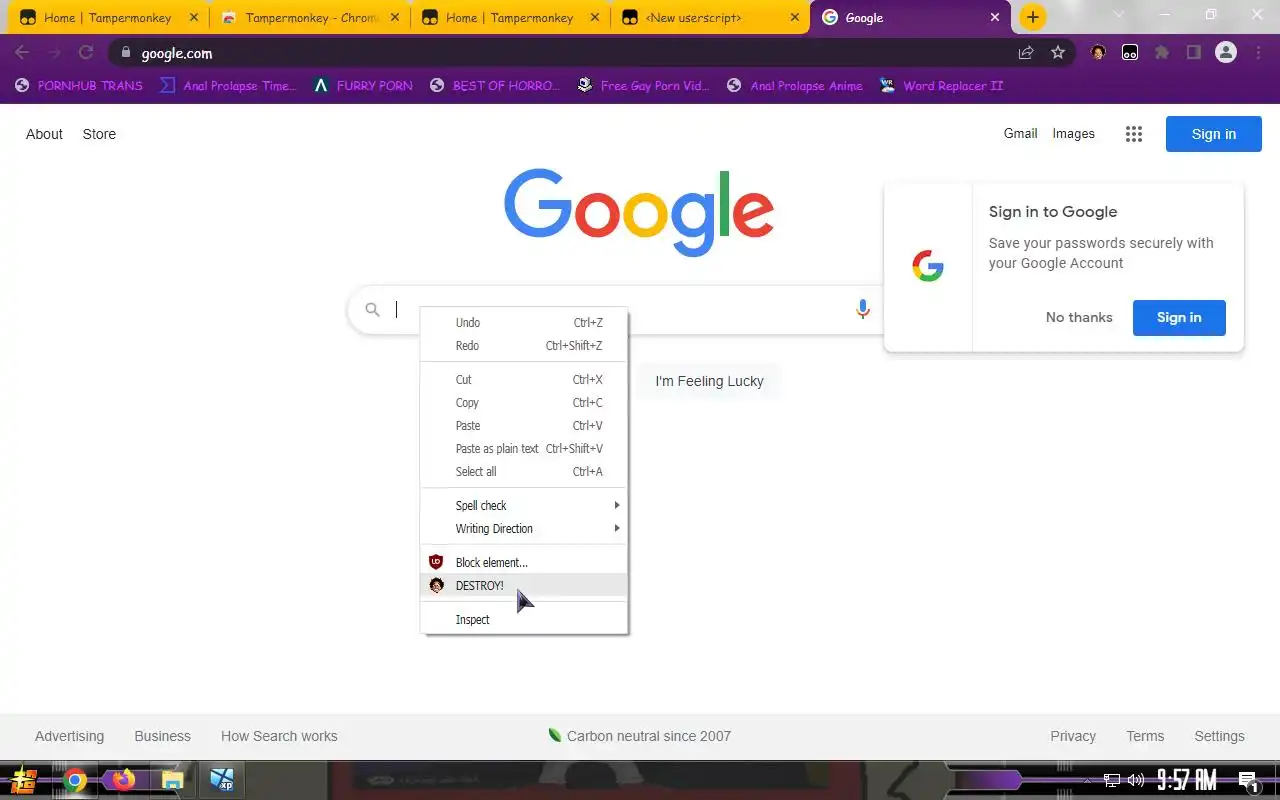
Task: Click the DESTROY! context menu entry
Action: 524,586
